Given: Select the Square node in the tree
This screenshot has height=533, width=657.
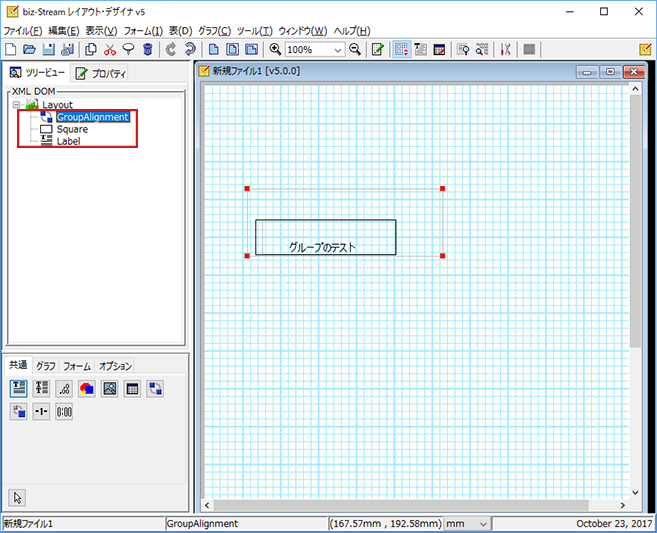Looking at the screenshot, I should click(72, 129).
